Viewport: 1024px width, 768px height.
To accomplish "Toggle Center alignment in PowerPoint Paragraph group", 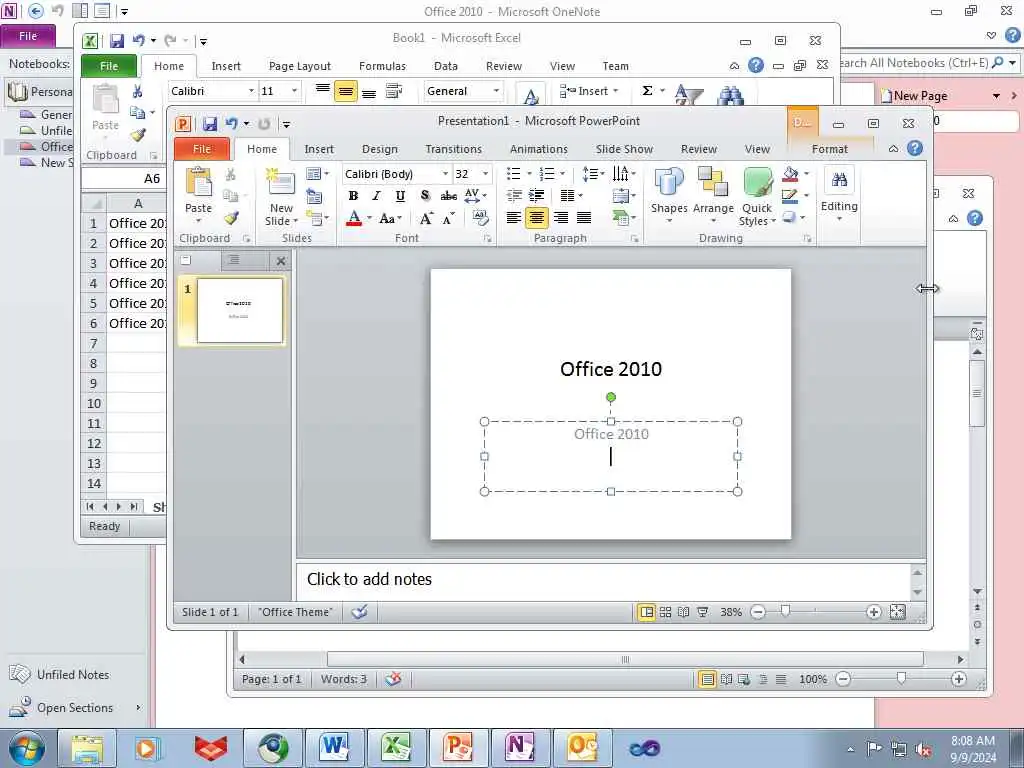I will (537, 217).
